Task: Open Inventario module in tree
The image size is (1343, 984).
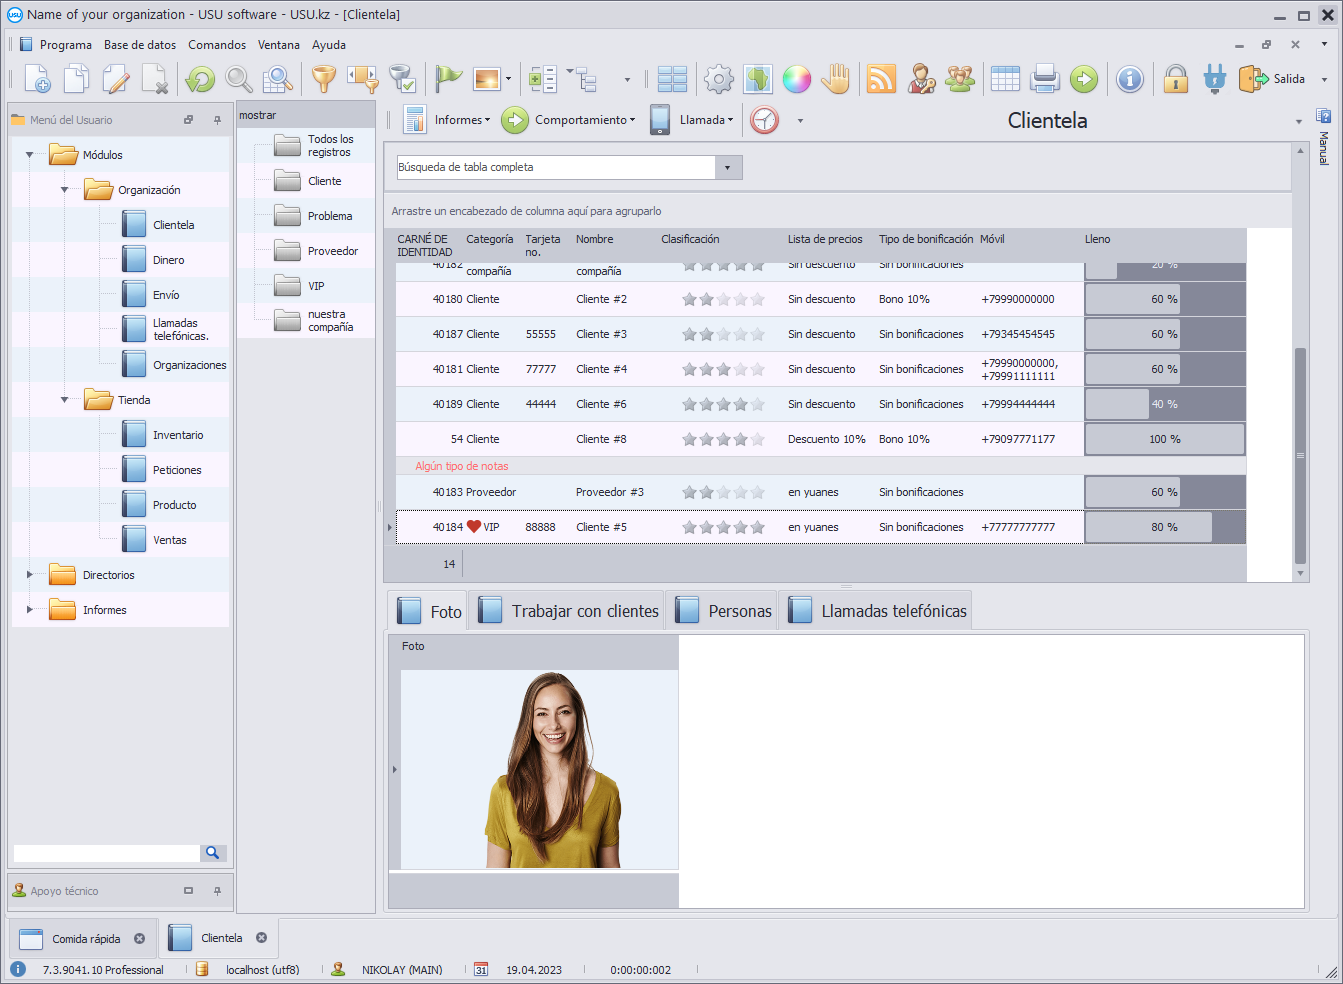Action: click(x=178, y=435)
